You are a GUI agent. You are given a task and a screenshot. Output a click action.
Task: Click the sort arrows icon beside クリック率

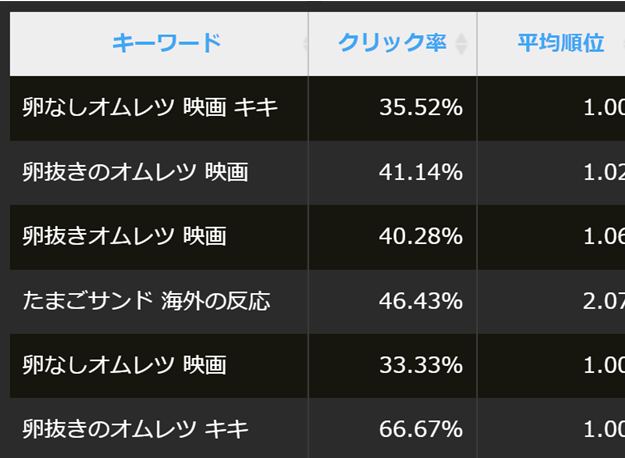click(461, 44)
